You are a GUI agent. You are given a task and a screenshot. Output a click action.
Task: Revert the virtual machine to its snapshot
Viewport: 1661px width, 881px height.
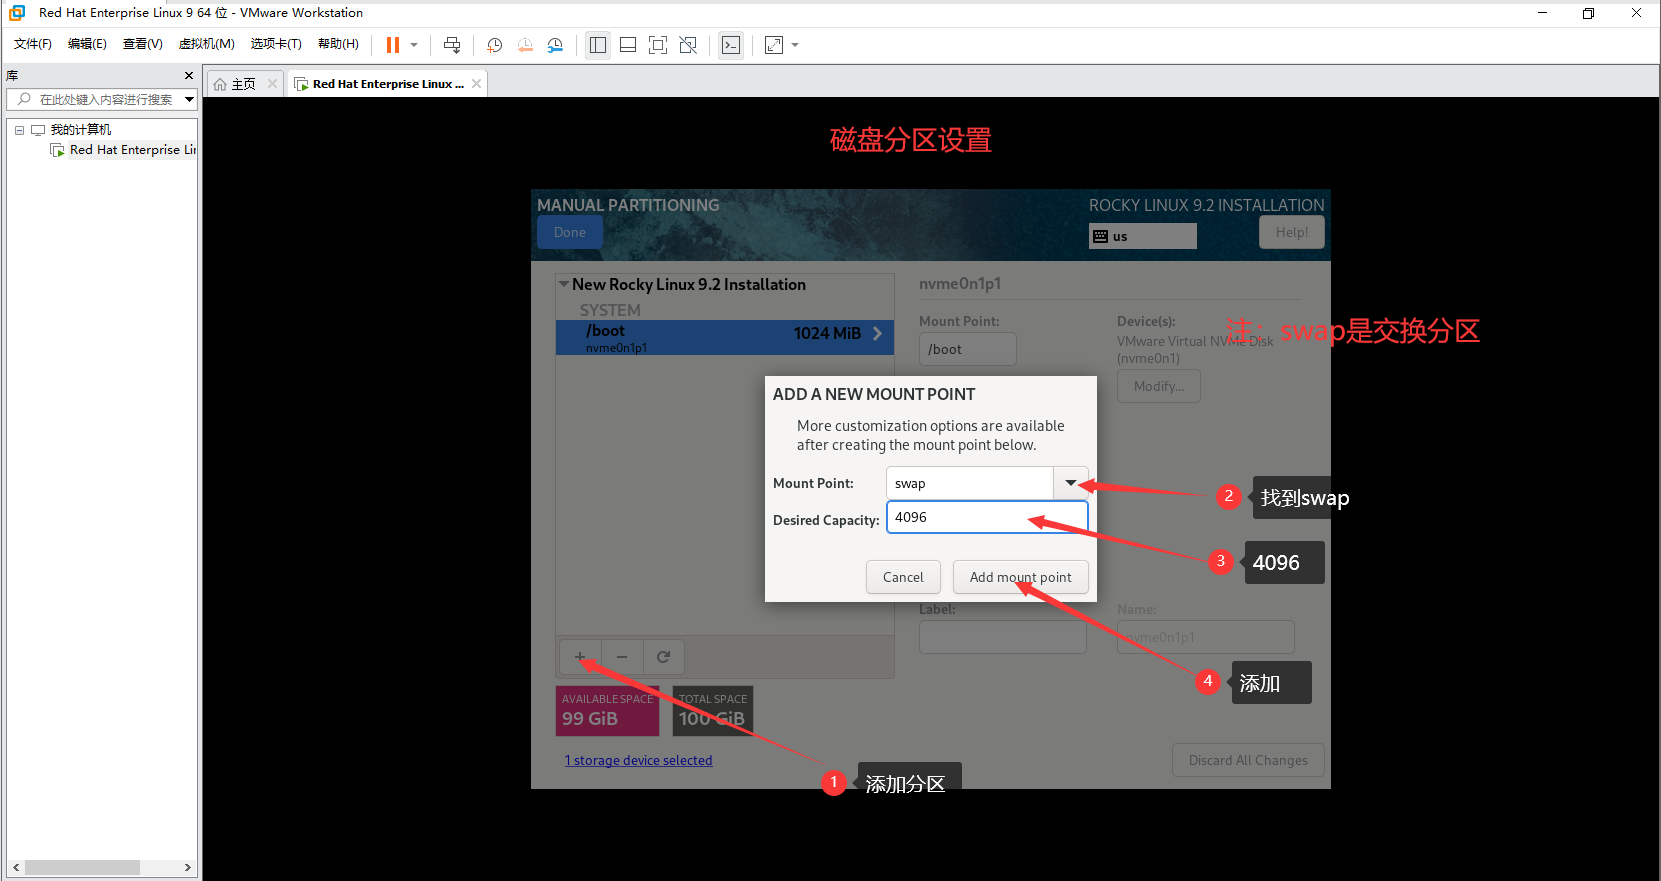[x=525, y=45]
